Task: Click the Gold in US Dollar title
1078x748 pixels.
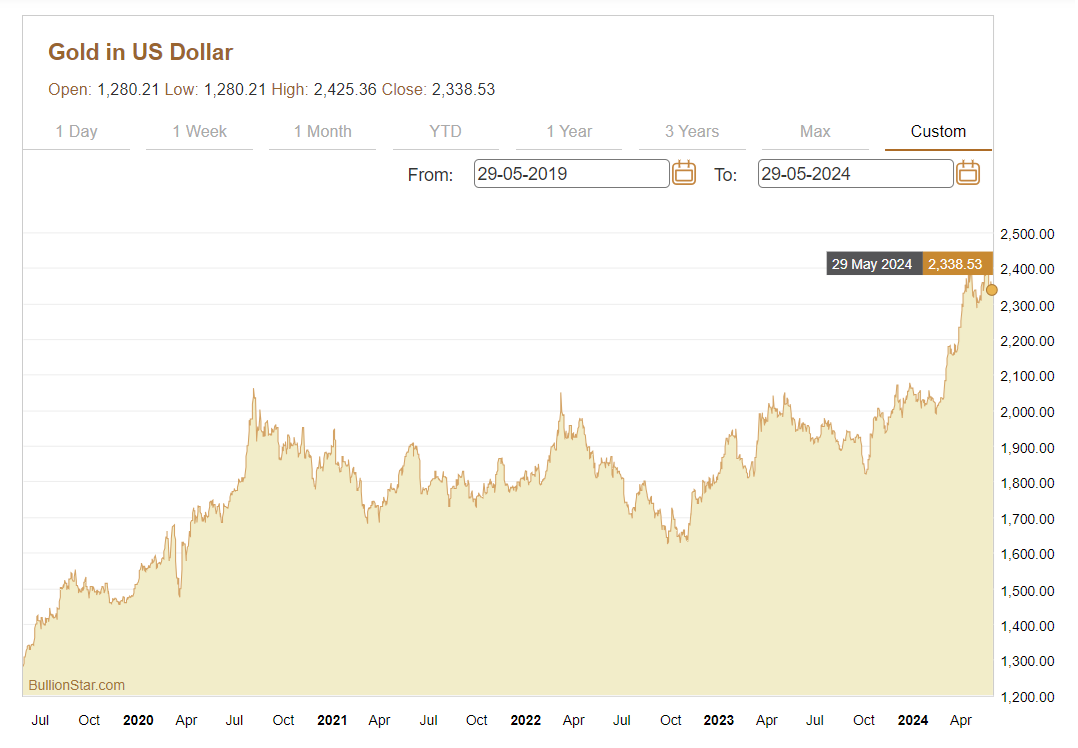Action: 140,52
